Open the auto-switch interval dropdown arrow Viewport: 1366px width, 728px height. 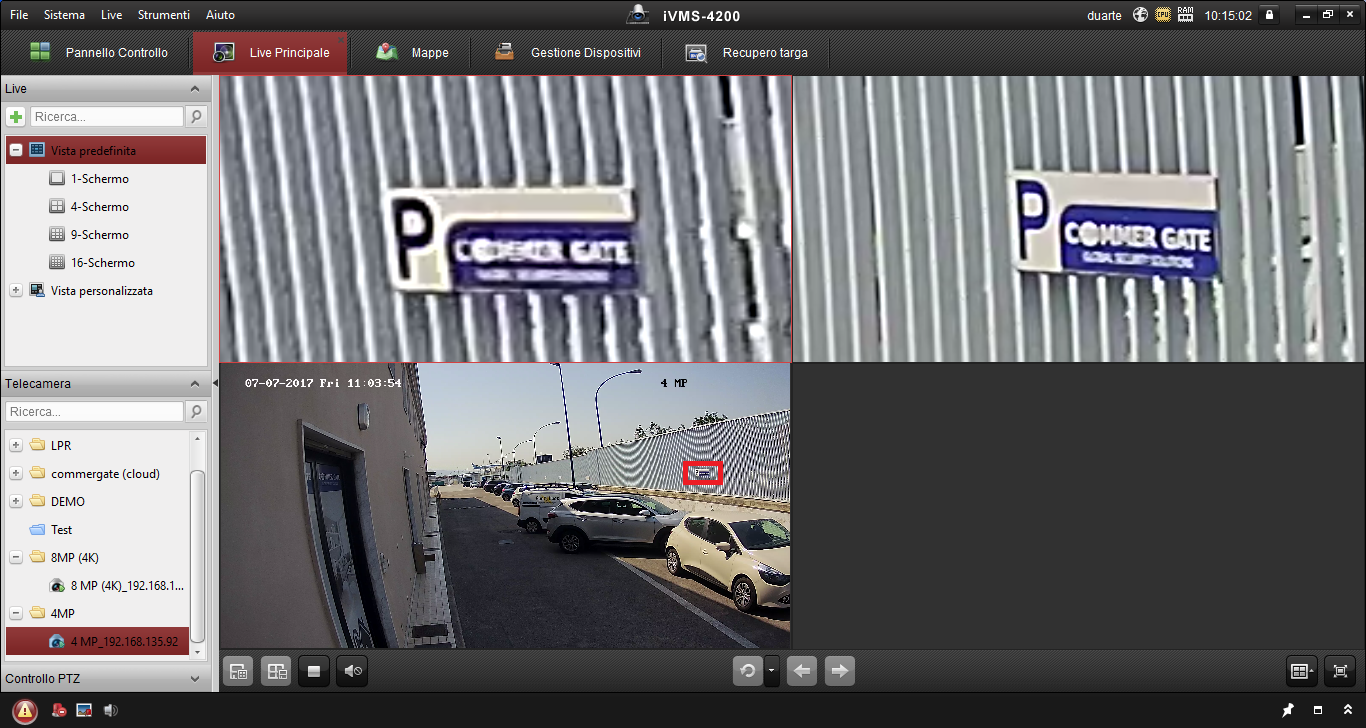[772, 672]
